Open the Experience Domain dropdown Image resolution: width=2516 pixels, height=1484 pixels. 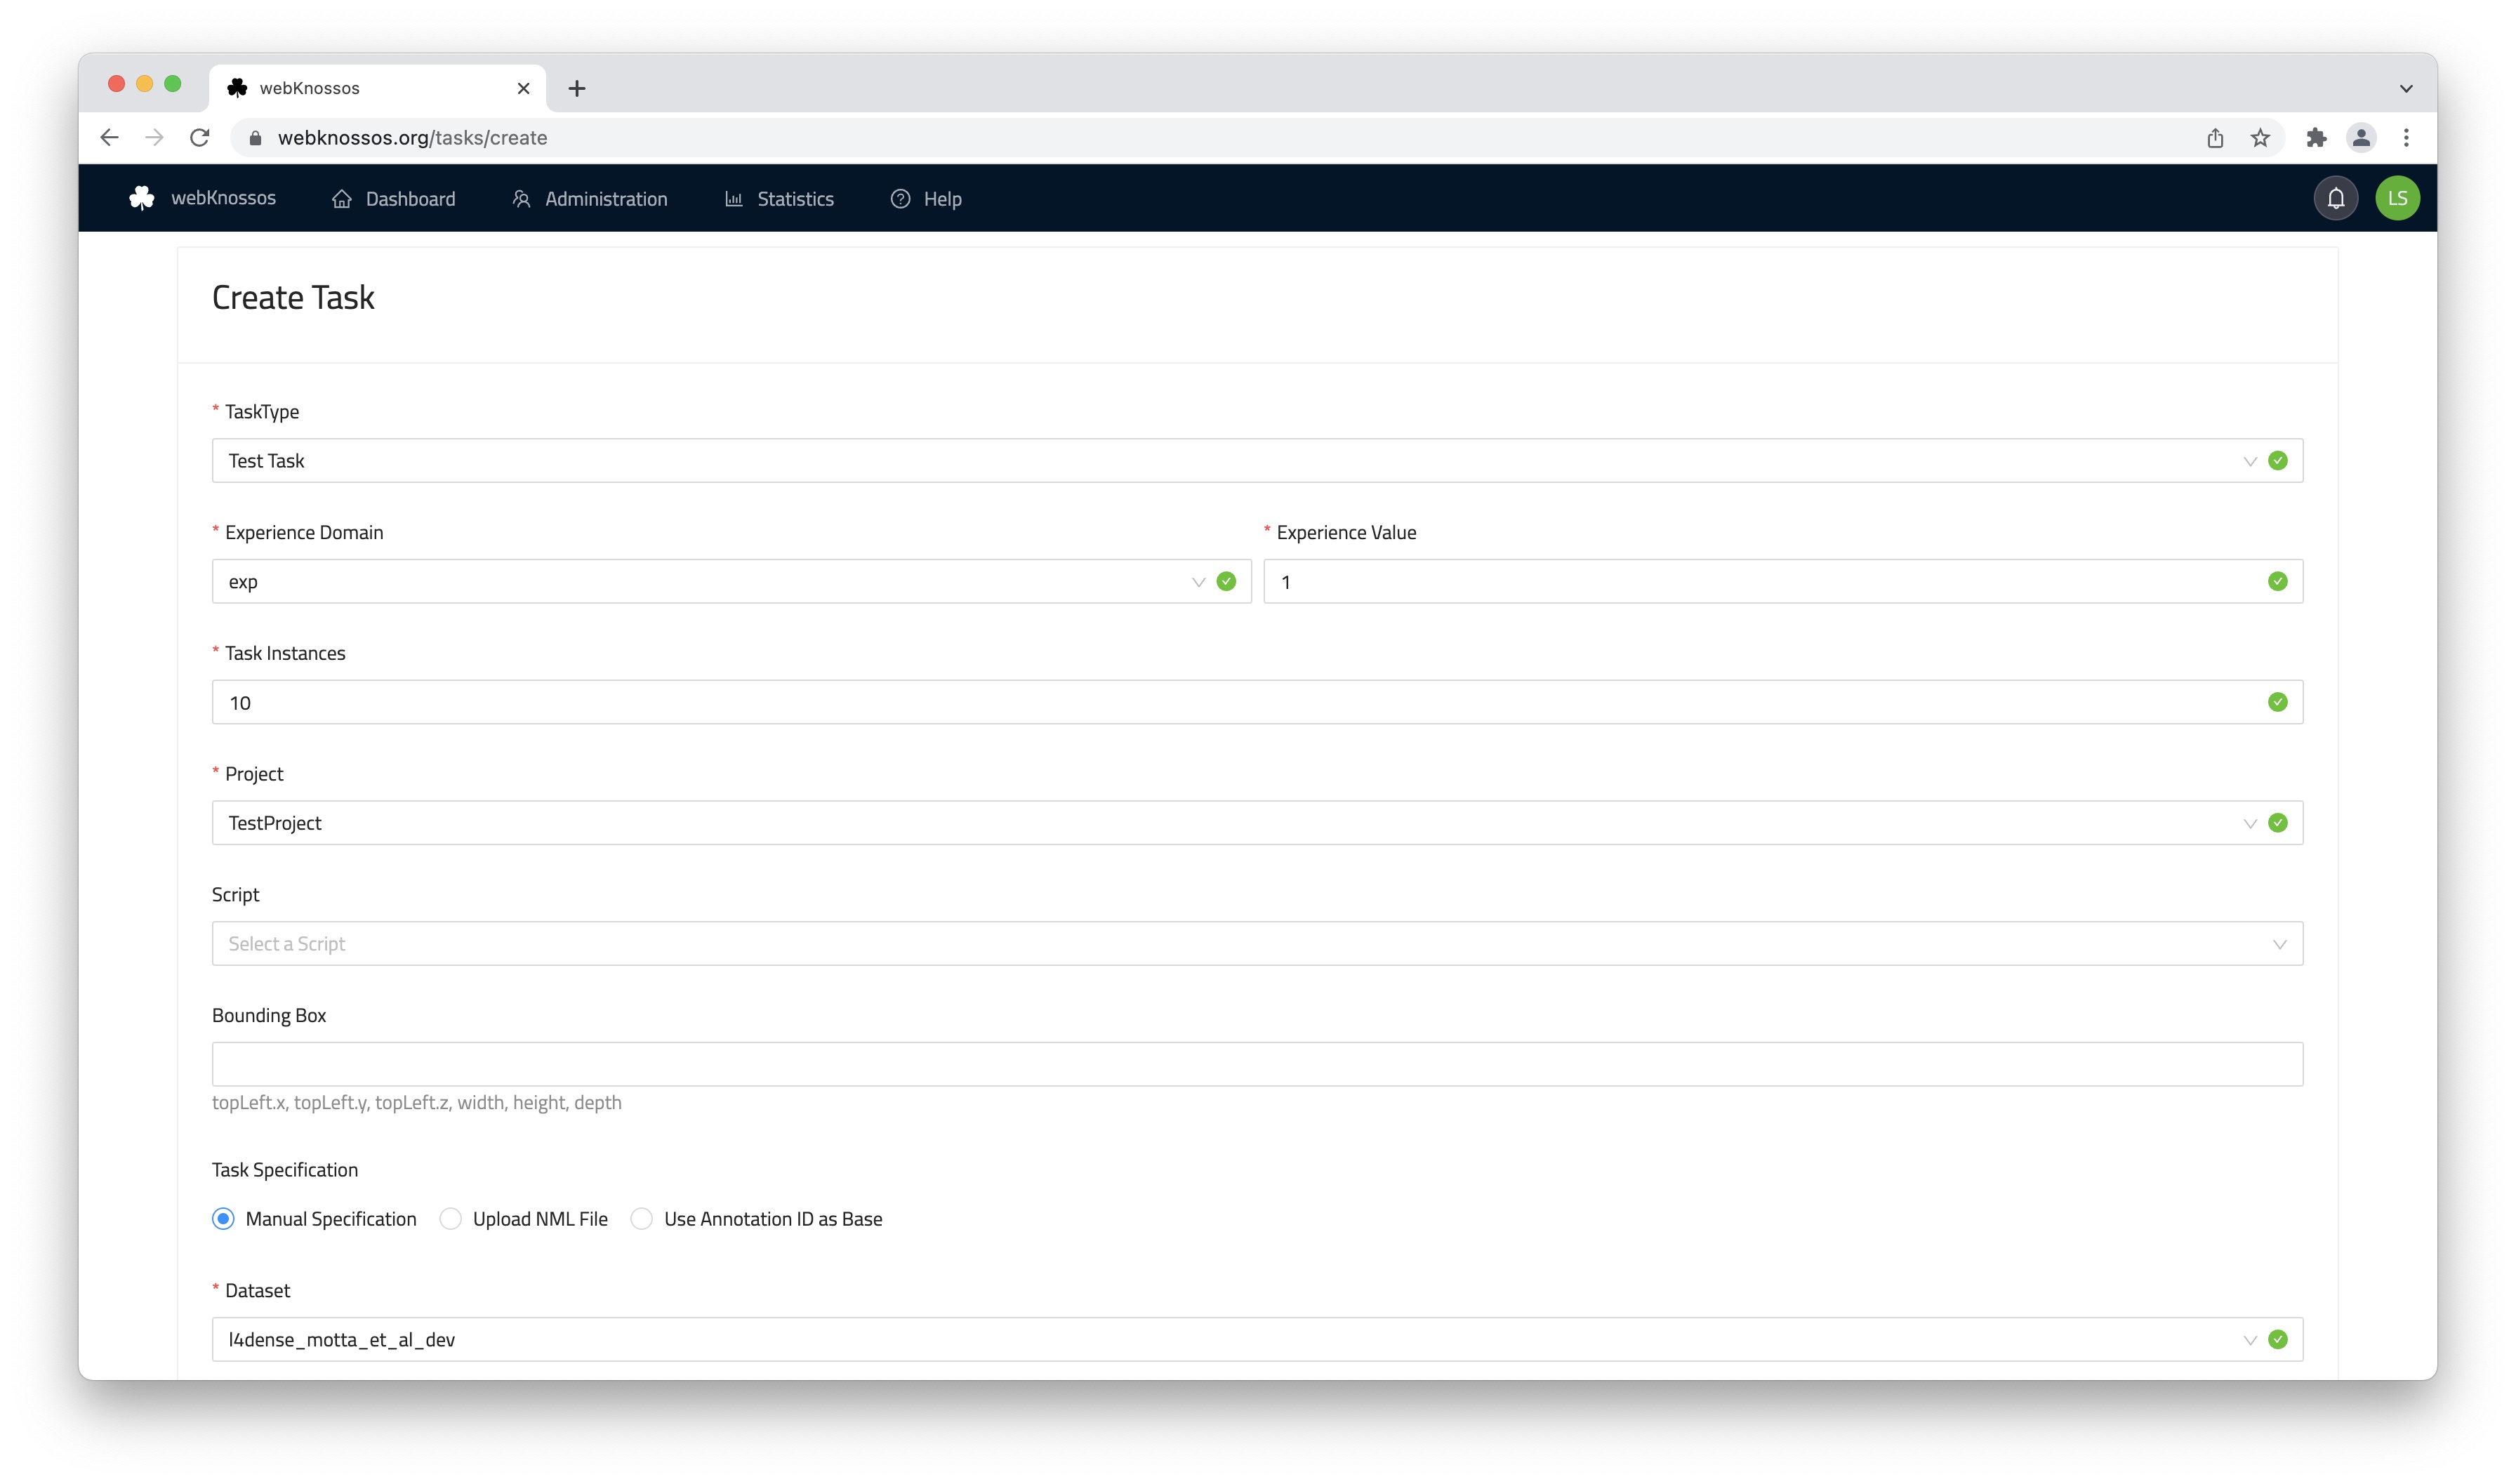click(731, 582)
